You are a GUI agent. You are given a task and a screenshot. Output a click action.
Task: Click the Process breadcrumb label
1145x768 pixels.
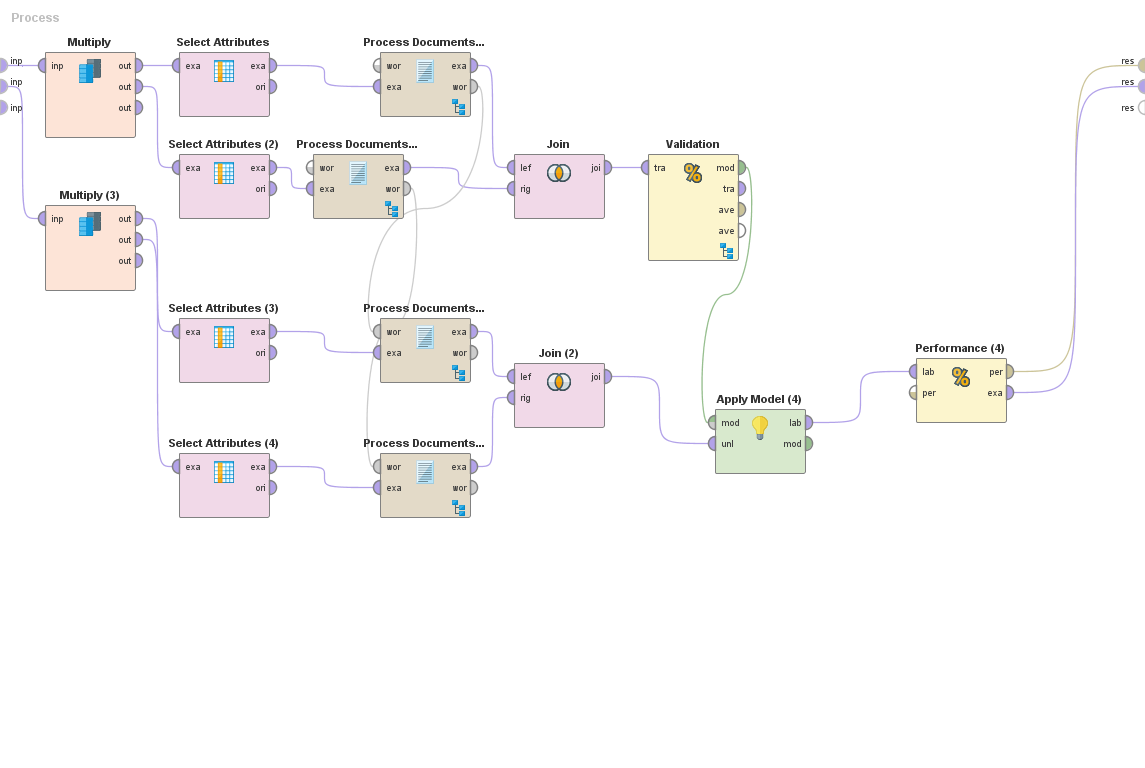point(35,18)
